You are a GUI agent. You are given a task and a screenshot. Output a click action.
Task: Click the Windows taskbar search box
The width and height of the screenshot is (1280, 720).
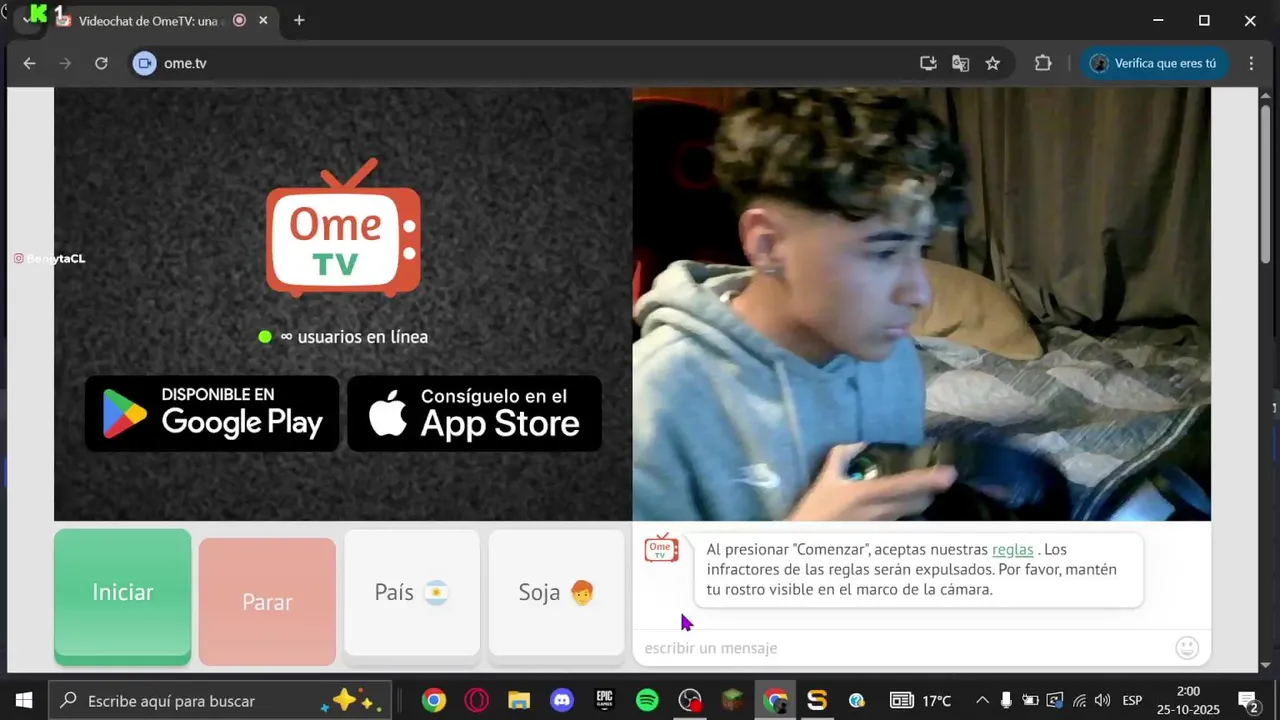[219, 701]
